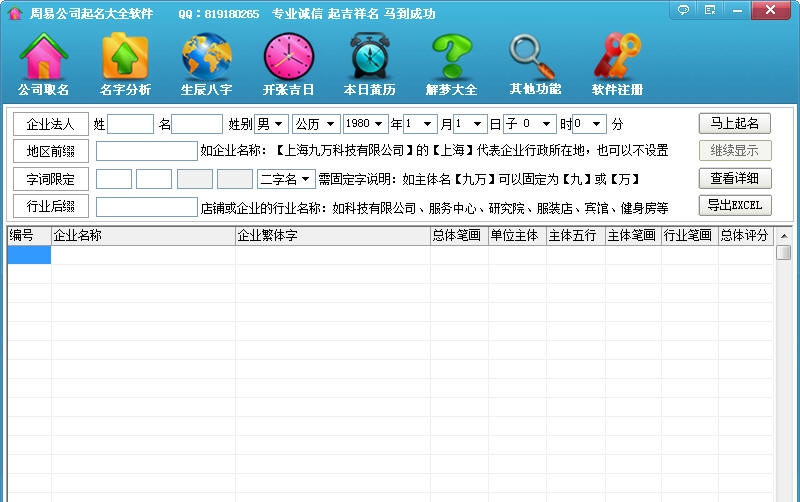Viewport: 800px width, 502px height.
Task: Focus the 地区前缀 text field
Action: click(x=147, y=151)
